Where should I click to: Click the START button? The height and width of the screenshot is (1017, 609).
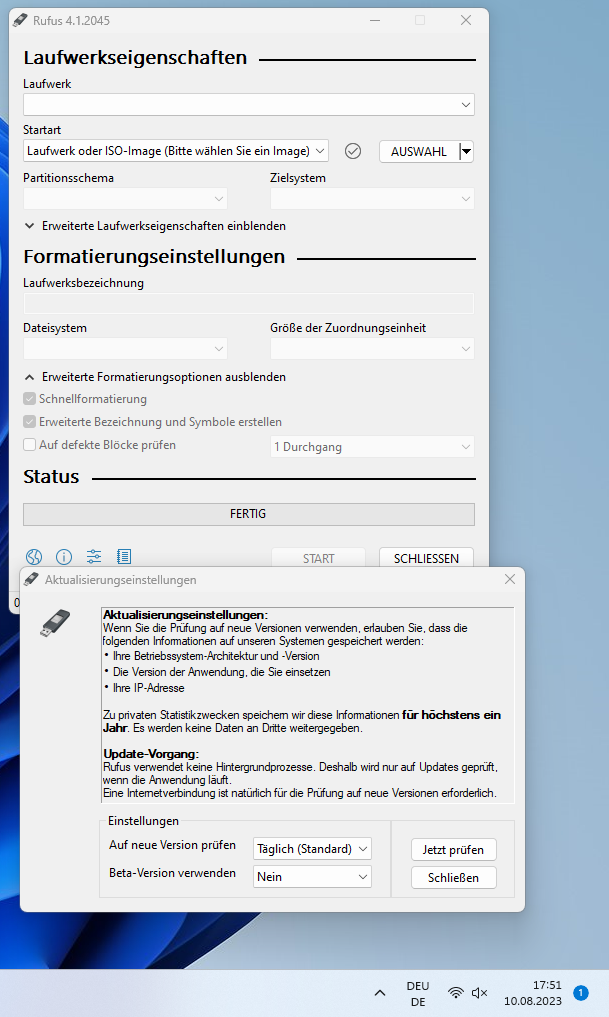click(318, 558)
